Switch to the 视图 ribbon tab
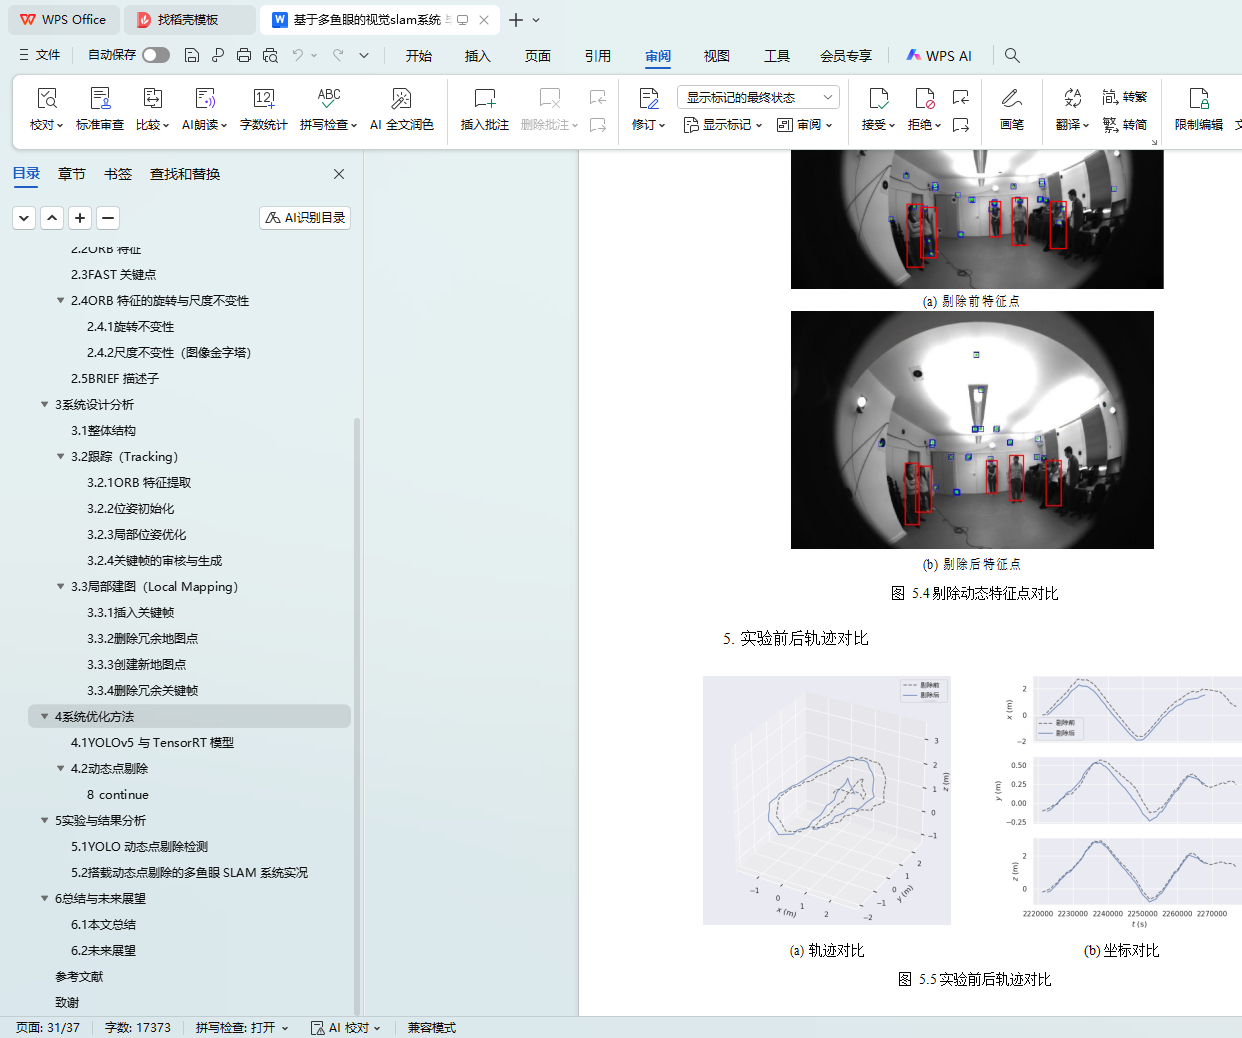 (x=716, y=56)
